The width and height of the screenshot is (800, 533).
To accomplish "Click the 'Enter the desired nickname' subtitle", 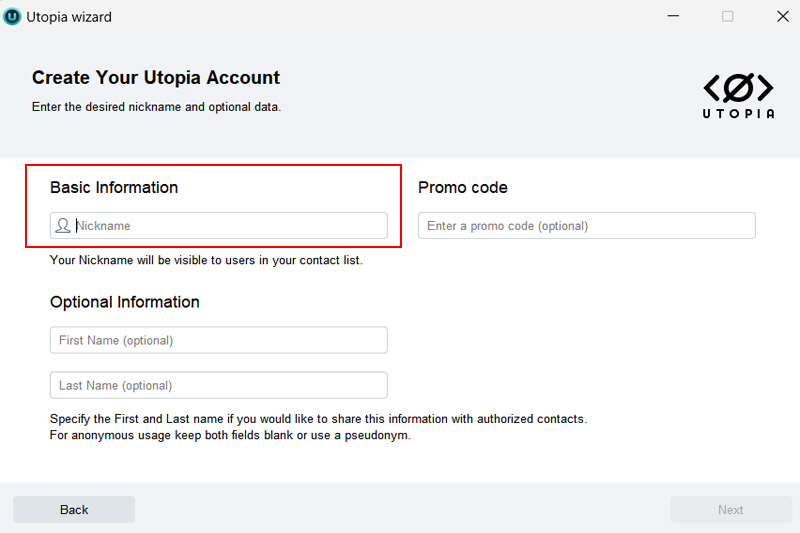I will (x=156, y=107).
